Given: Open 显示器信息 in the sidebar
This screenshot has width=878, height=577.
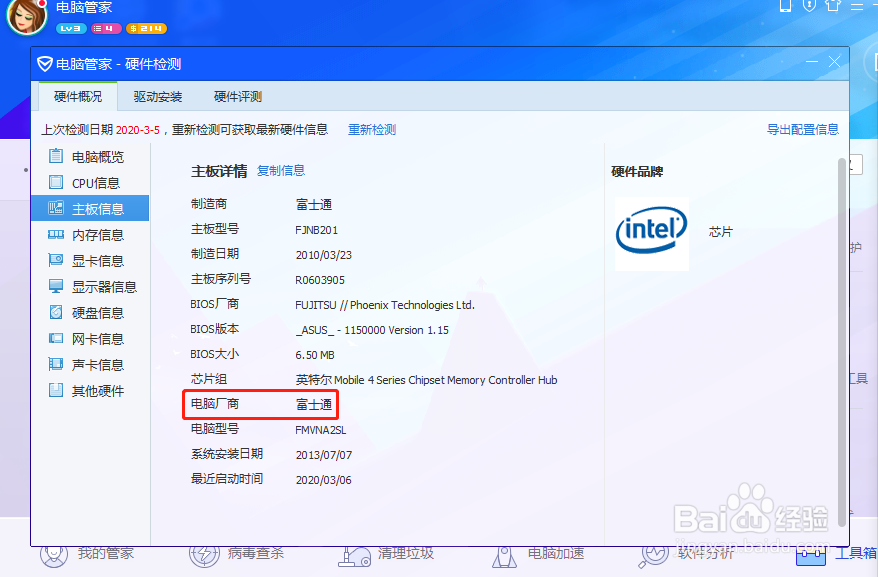Looking at the screenshot, I should [x=90, y=287].
